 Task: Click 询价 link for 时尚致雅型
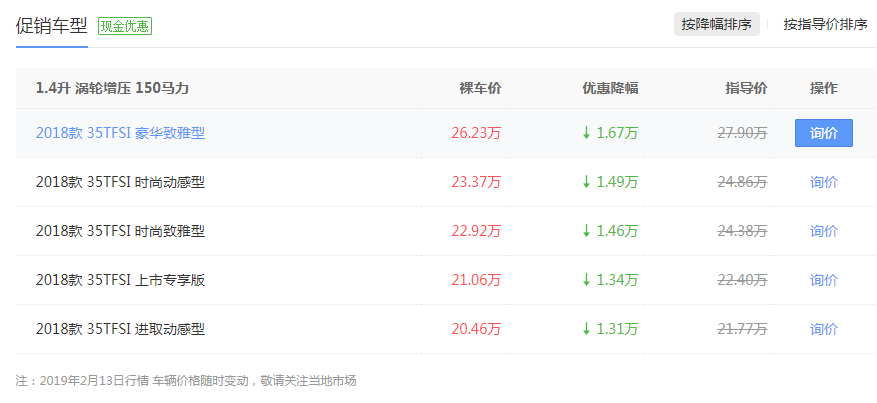824,231
